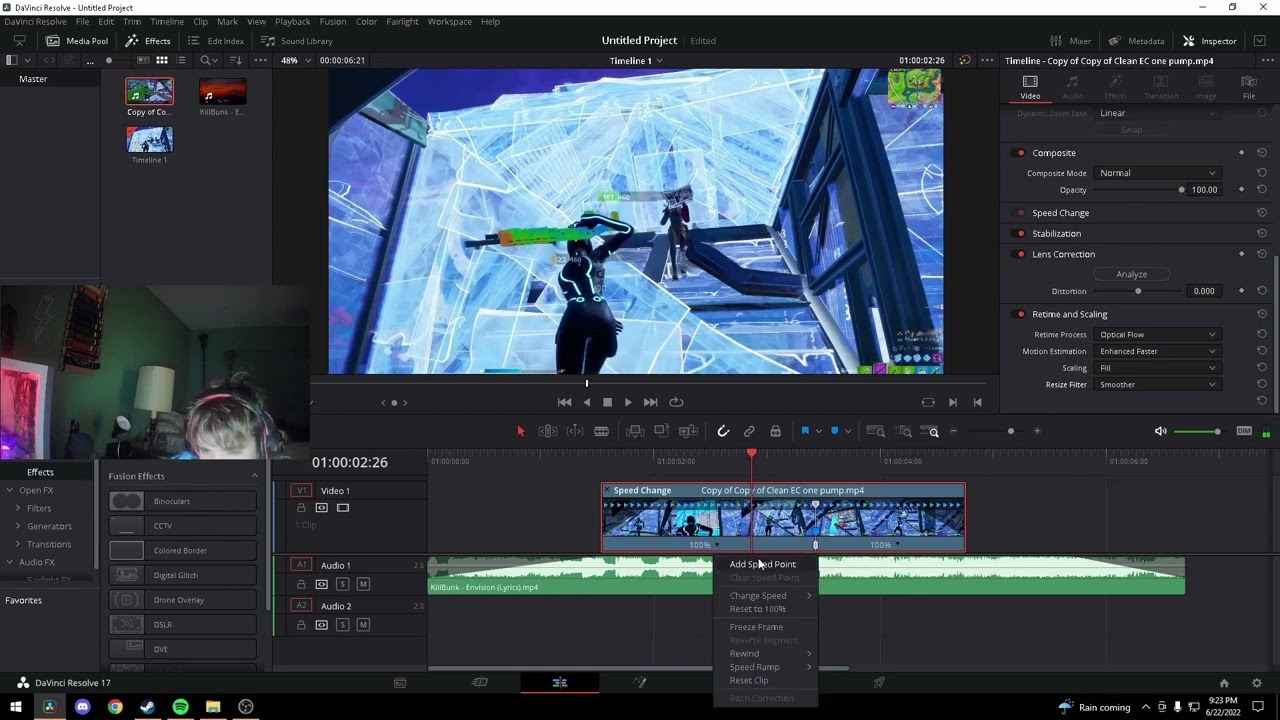Image resolution: width=1280 pixels, height=720 pixels.
Task: Activate the Dynamic Trim Mode tool
Action: [x=575, y=431]
